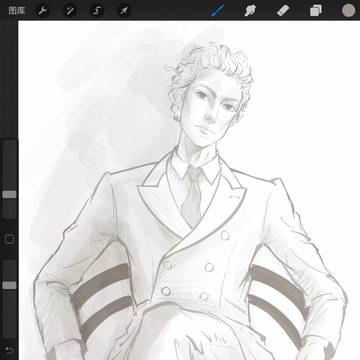Open the Layers panel
The height and width of the screenshot is (360, 360).
[x=316, y=10]
